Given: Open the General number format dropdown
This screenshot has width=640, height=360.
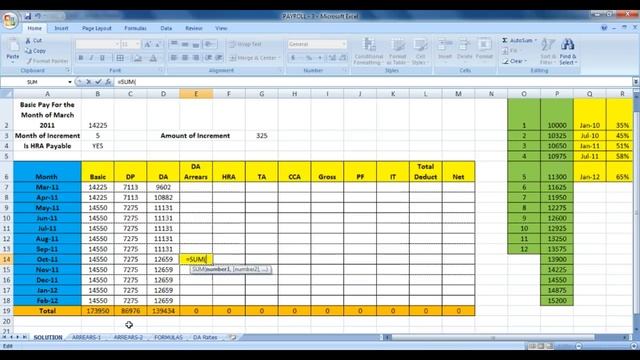Looking at the screenshot, I should click(344, 44).
